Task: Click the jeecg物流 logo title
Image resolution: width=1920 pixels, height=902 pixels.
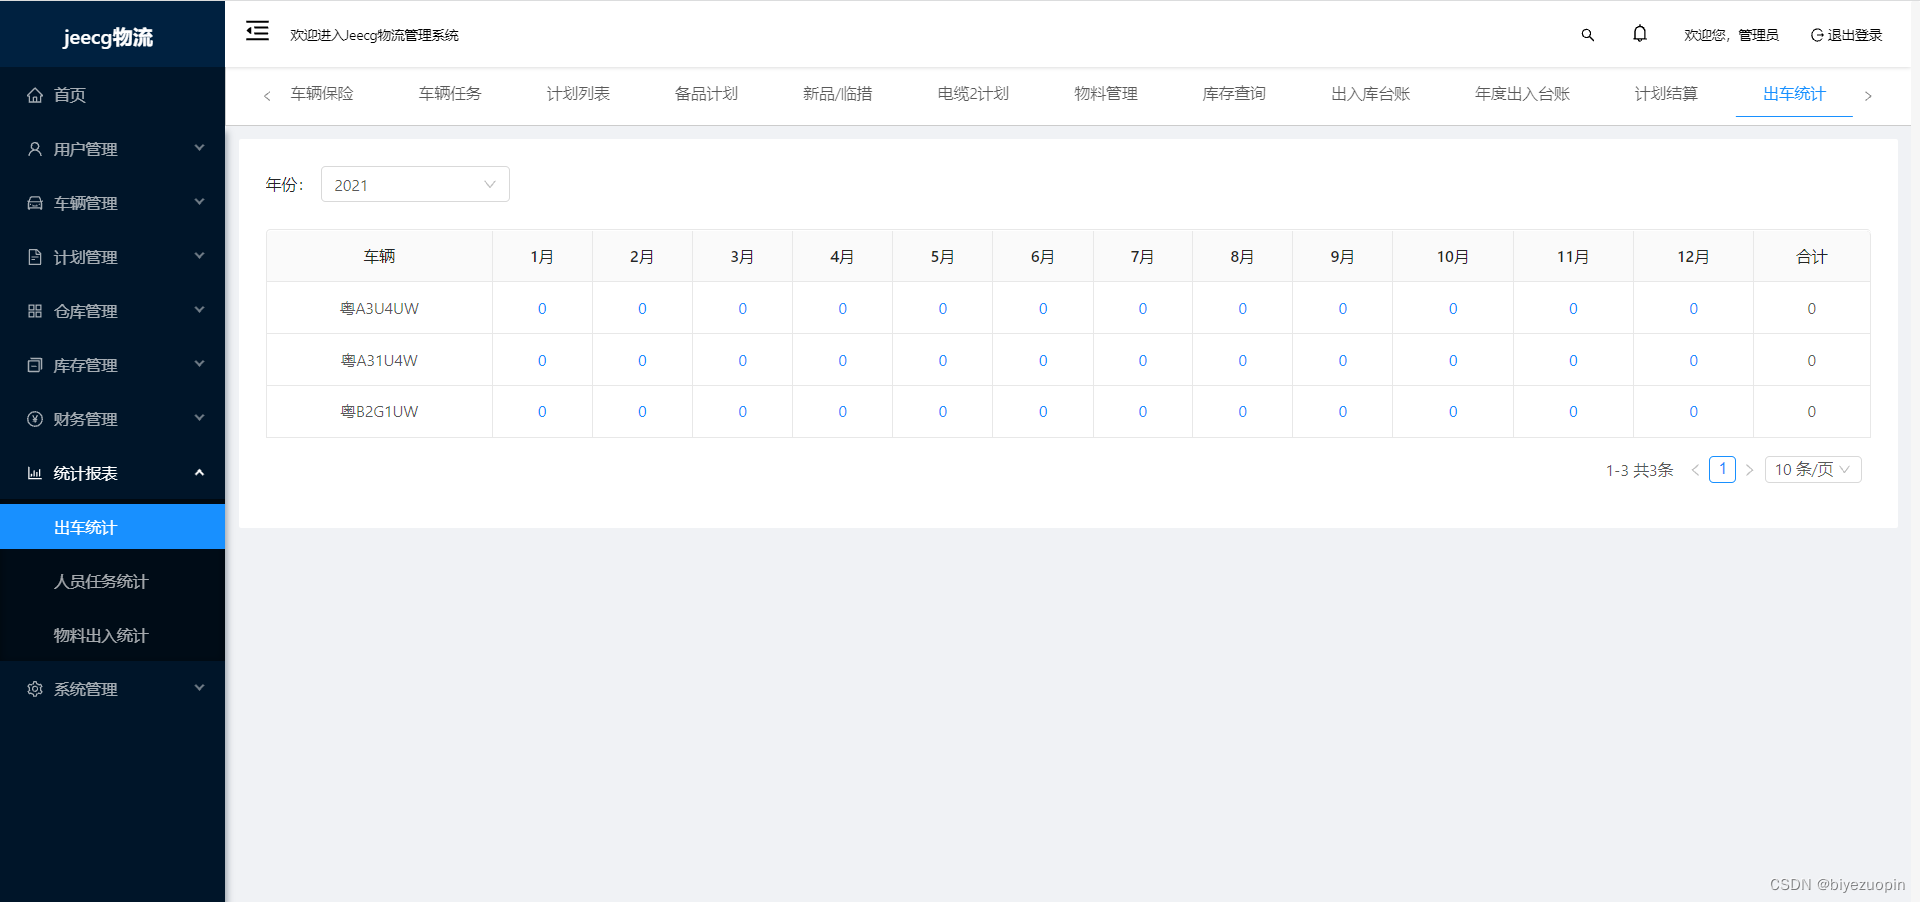Action: click(108, 37)
